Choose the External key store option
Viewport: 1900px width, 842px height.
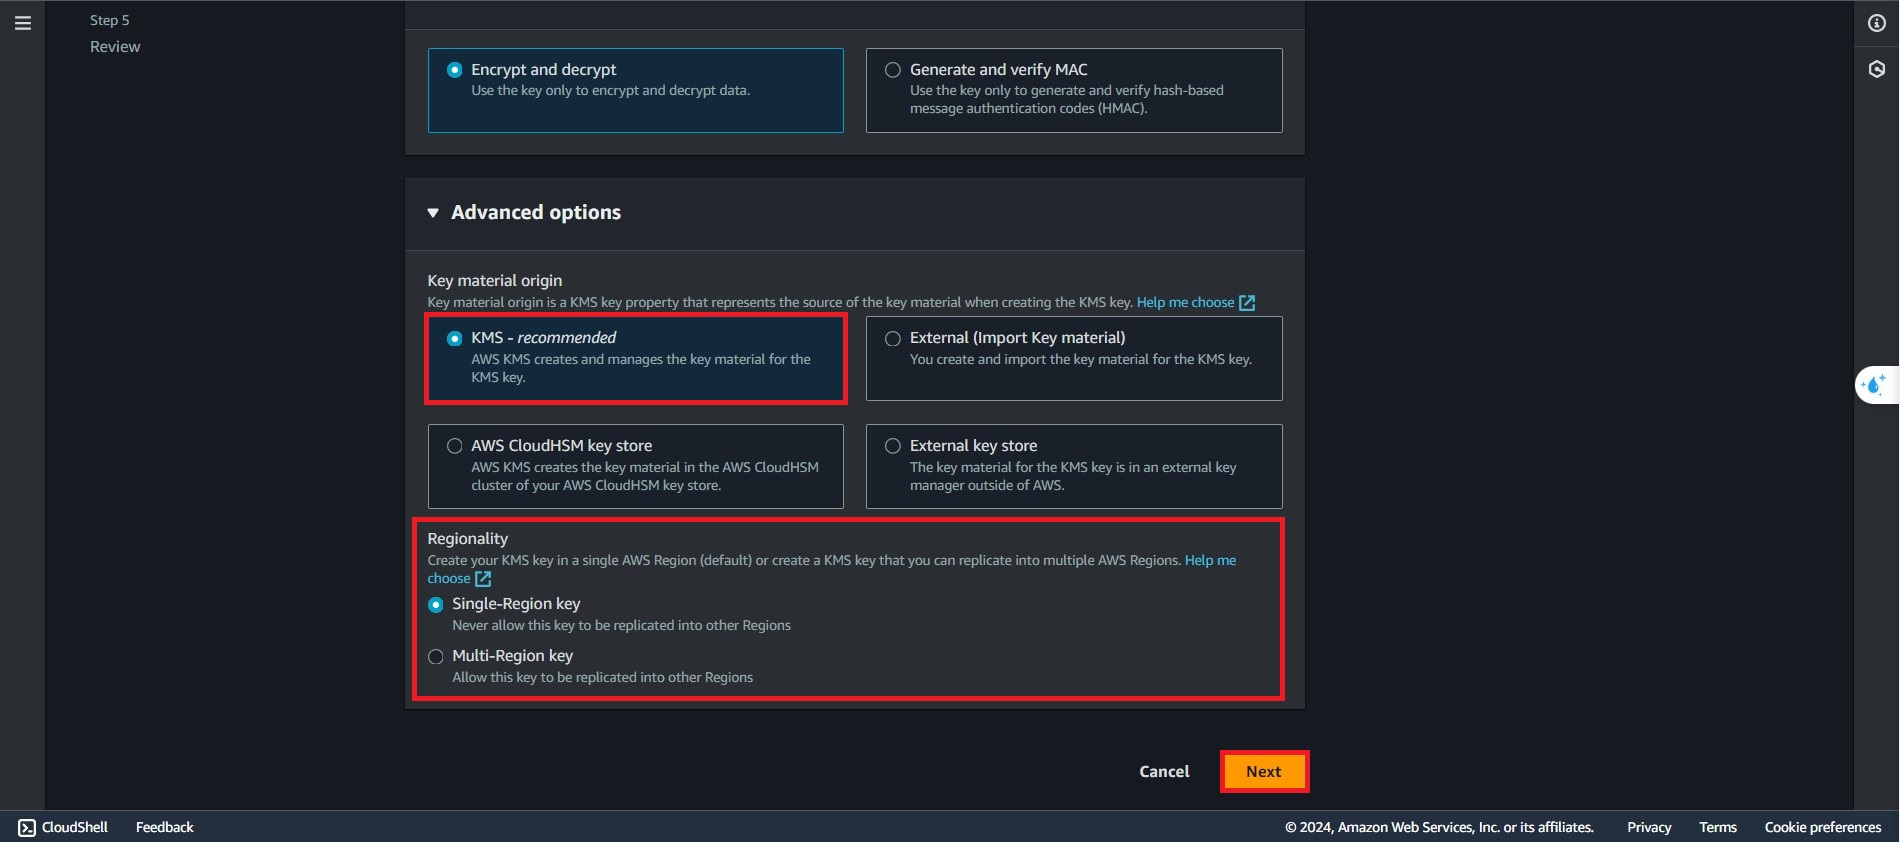click(893, 446)
